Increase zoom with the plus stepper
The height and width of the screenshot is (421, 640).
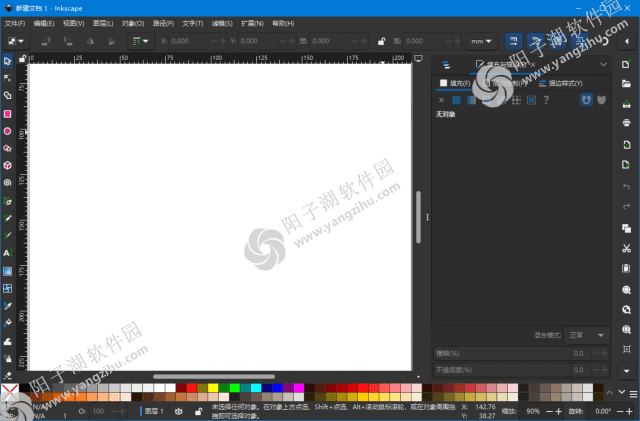pyautogui.click(x=558, y=412)
